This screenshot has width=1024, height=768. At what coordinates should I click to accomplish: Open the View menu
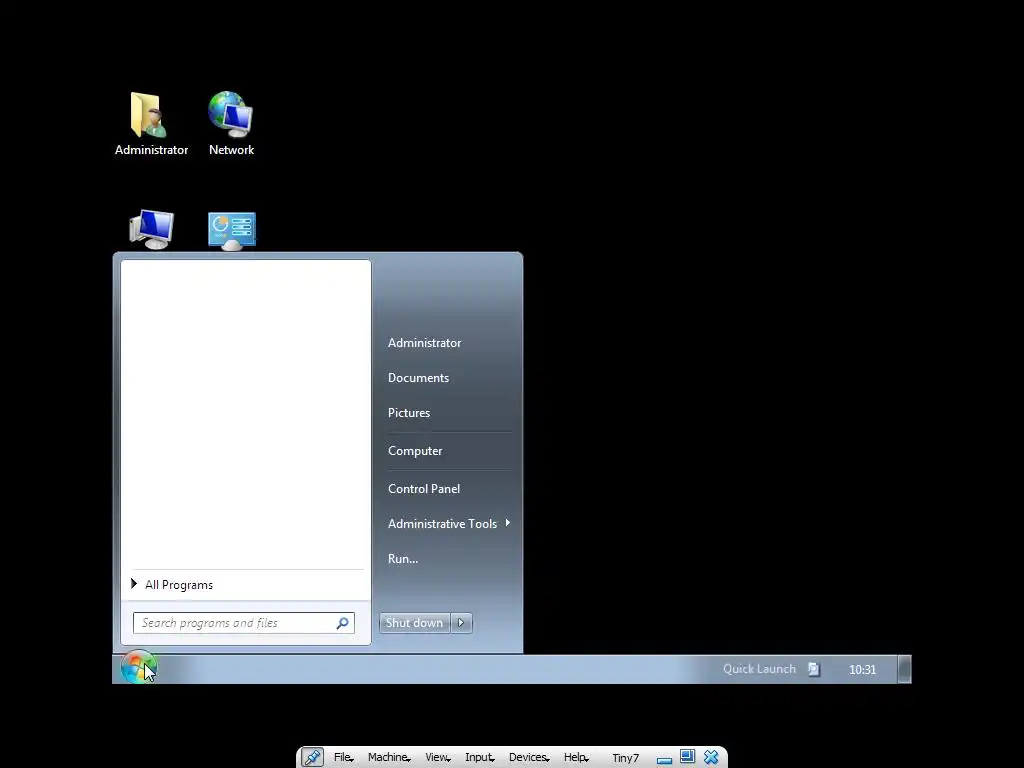[x=437, y=757]
